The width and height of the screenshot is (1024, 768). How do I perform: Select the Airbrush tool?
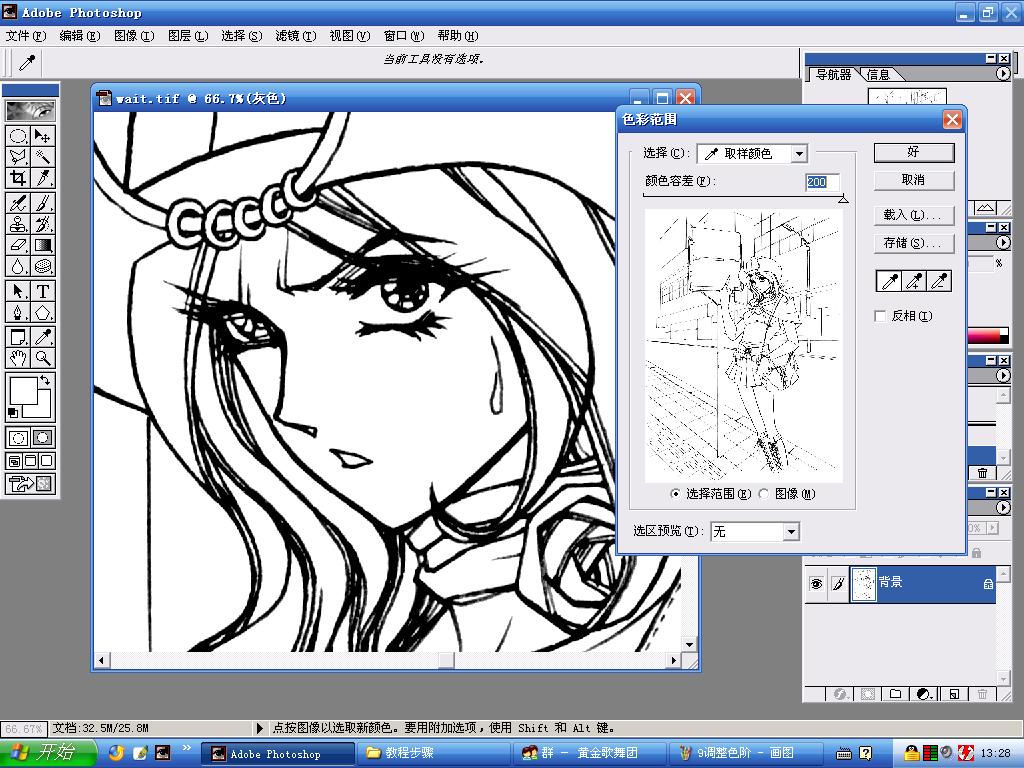18,203
